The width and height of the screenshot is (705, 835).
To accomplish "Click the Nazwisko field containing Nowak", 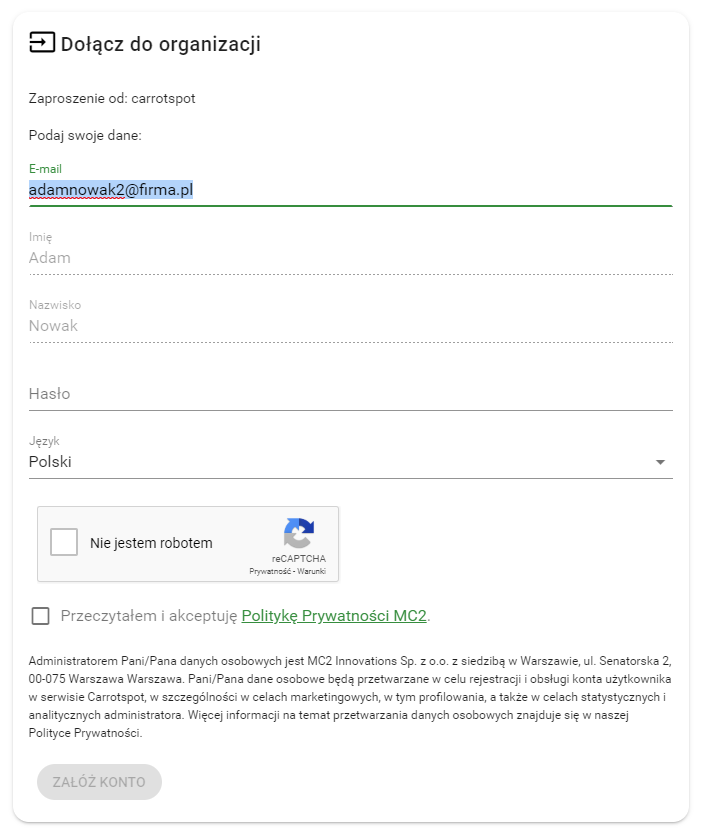I will [350, 326].
